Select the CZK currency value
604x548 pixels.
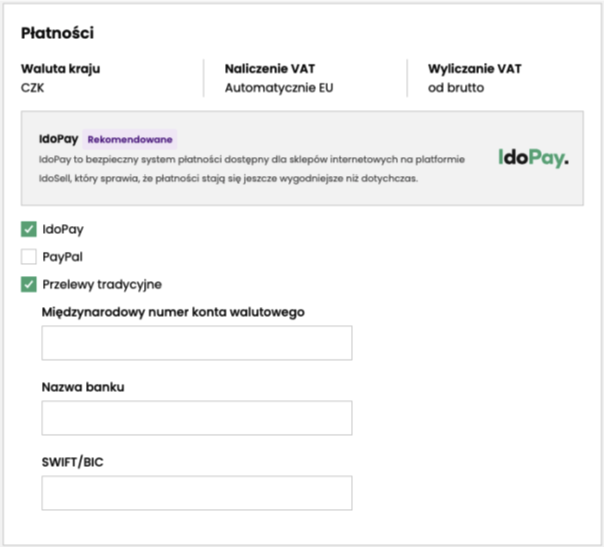(32, 88)
